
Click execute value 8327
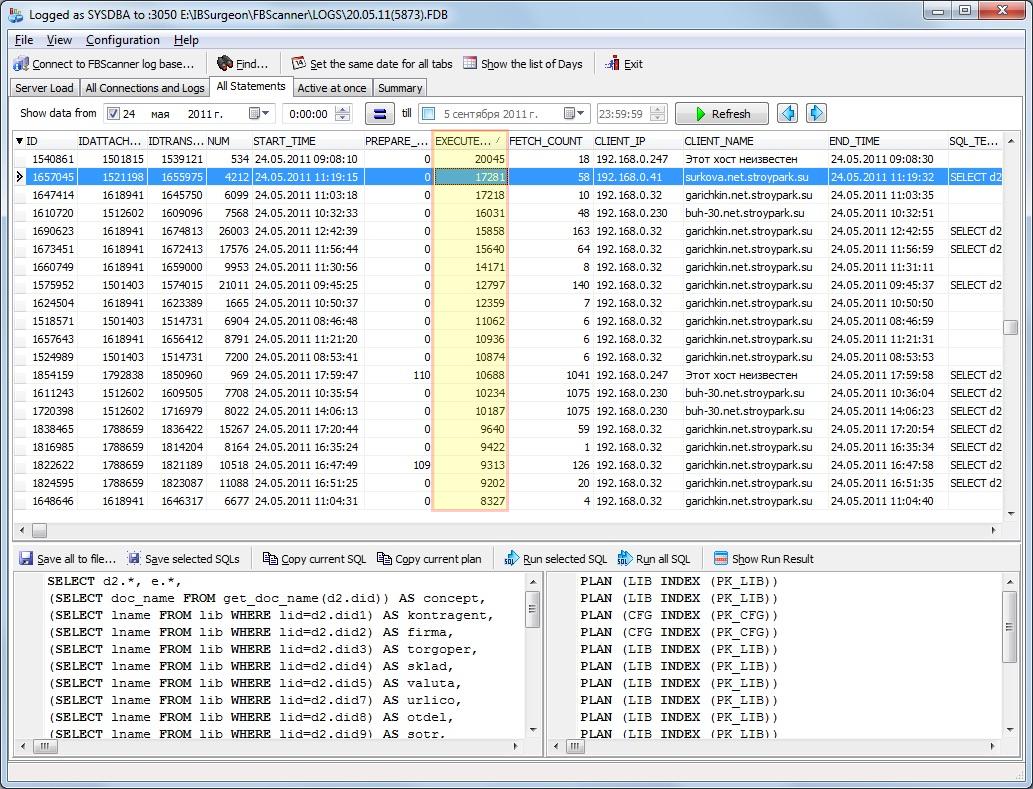coord(492,501)
